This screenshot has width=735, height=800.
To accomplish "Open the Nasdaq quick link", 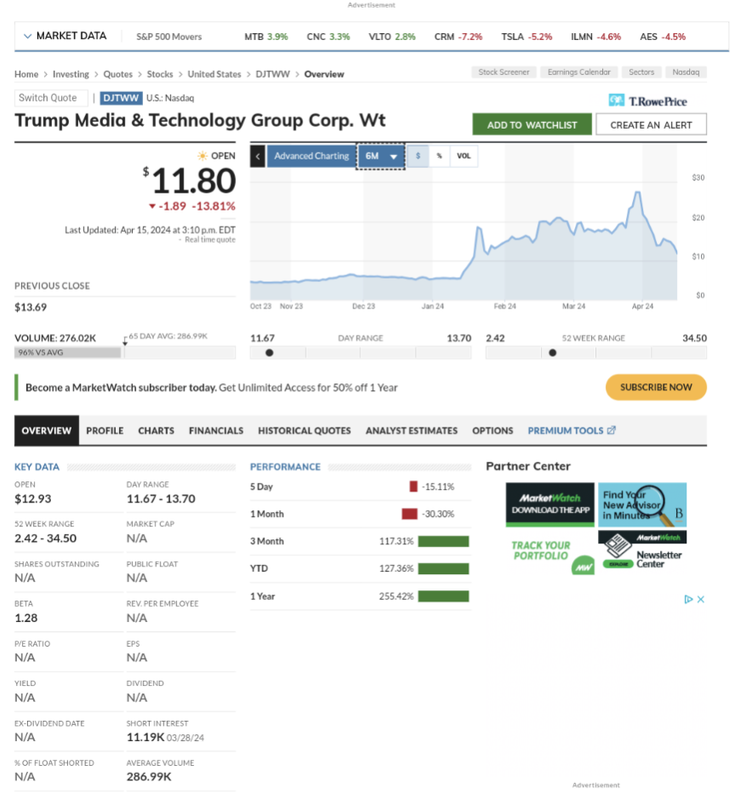I will pyautogui.click(x=686, y=72).
